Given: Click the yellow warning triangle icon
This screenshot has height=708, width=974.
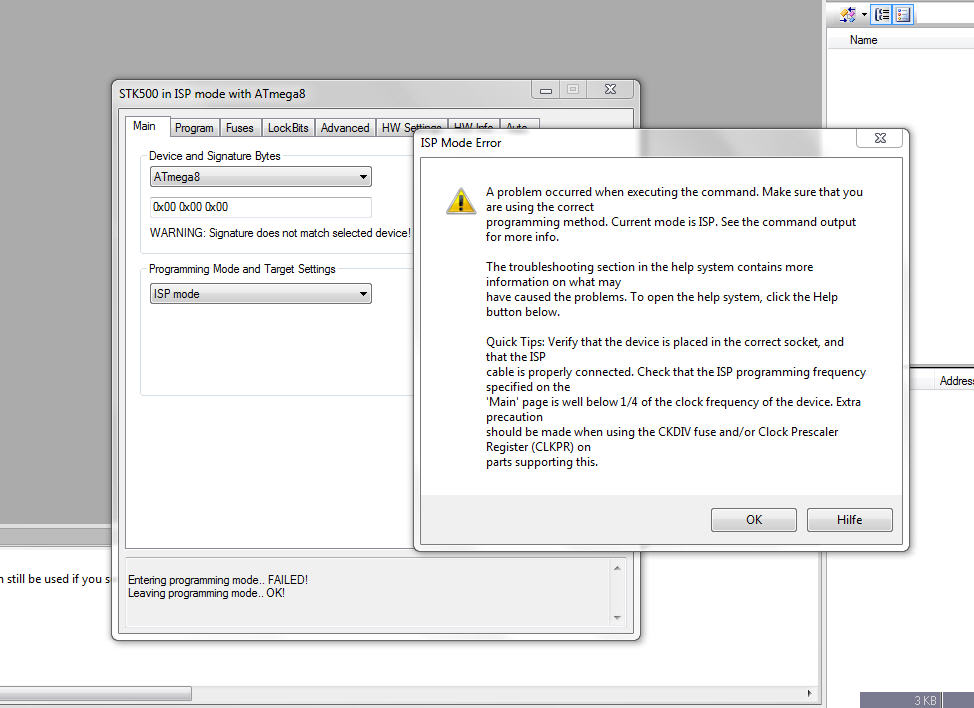Looking at the screenshot, I should [461, 202].
